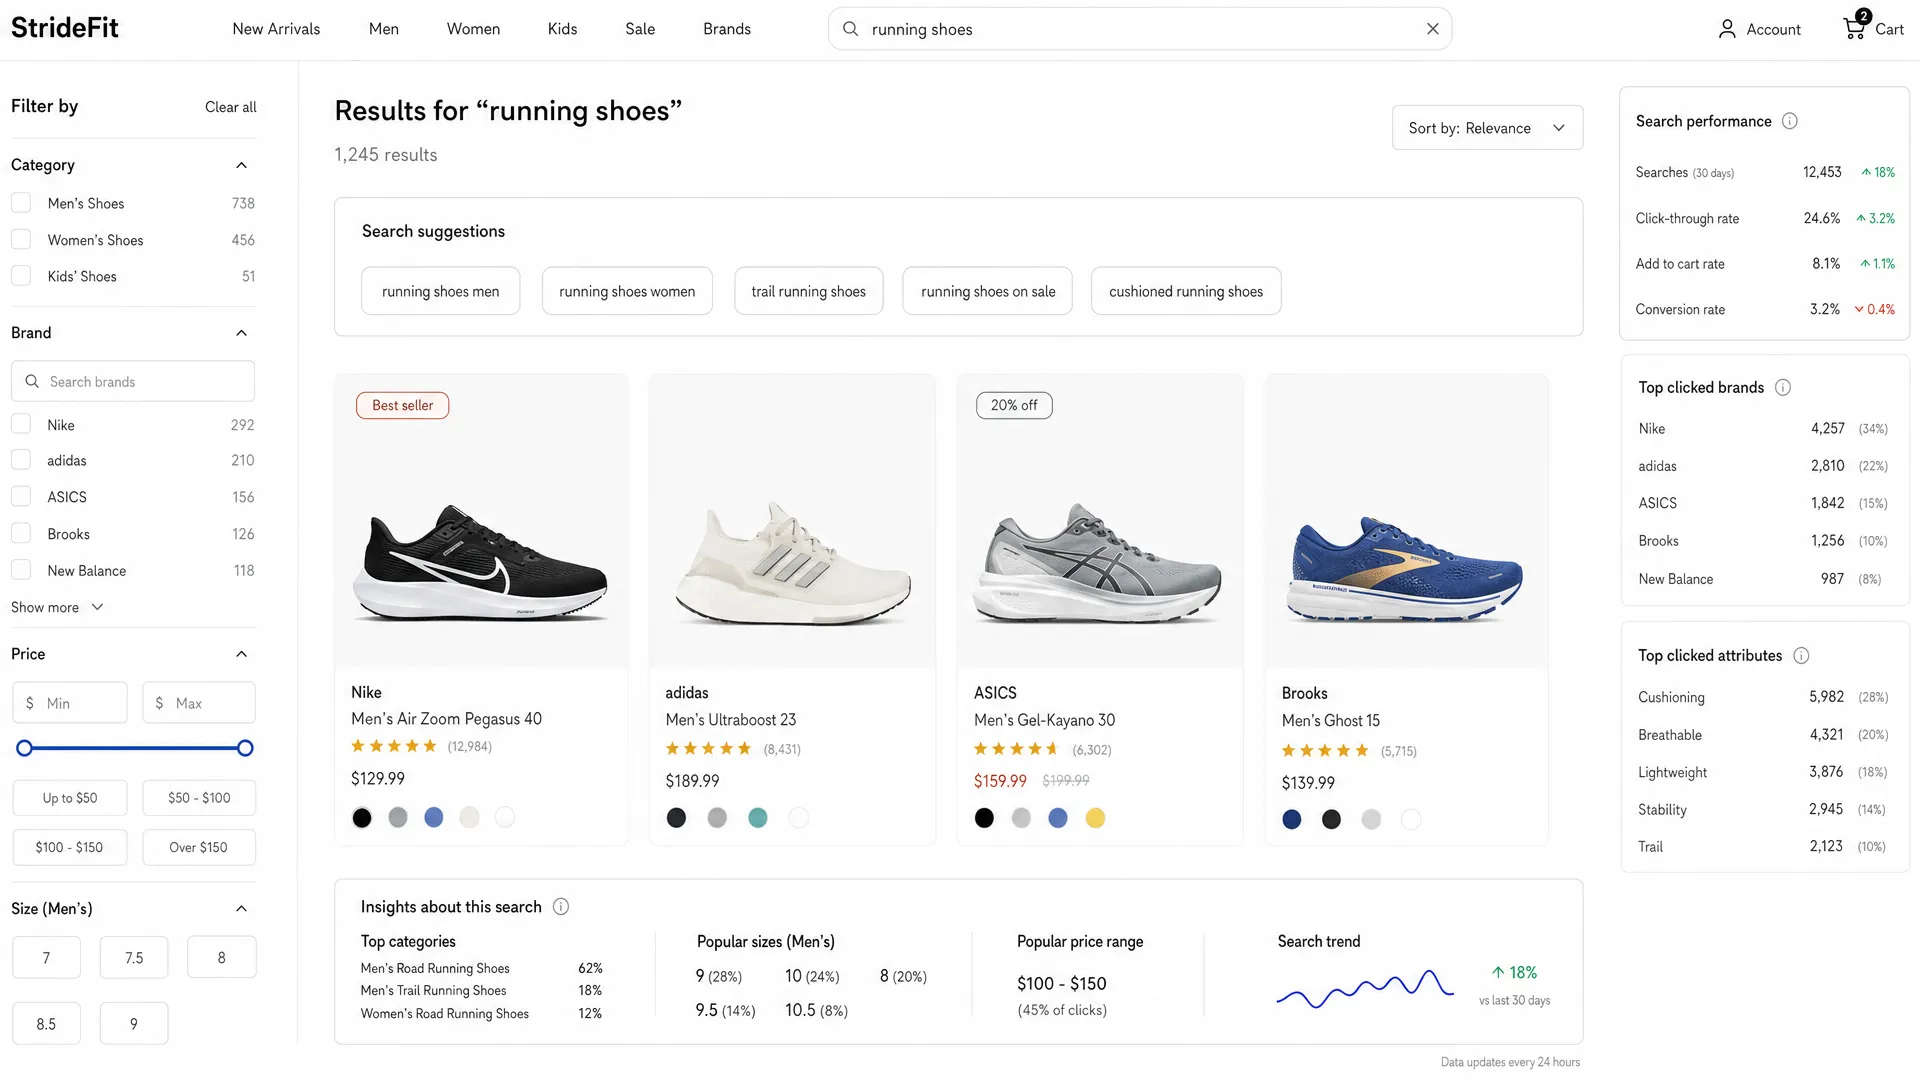Open the Brooks Ghost 15 shoe image
This screenshot has width=1920, height=1088.
pos(1406,521)
